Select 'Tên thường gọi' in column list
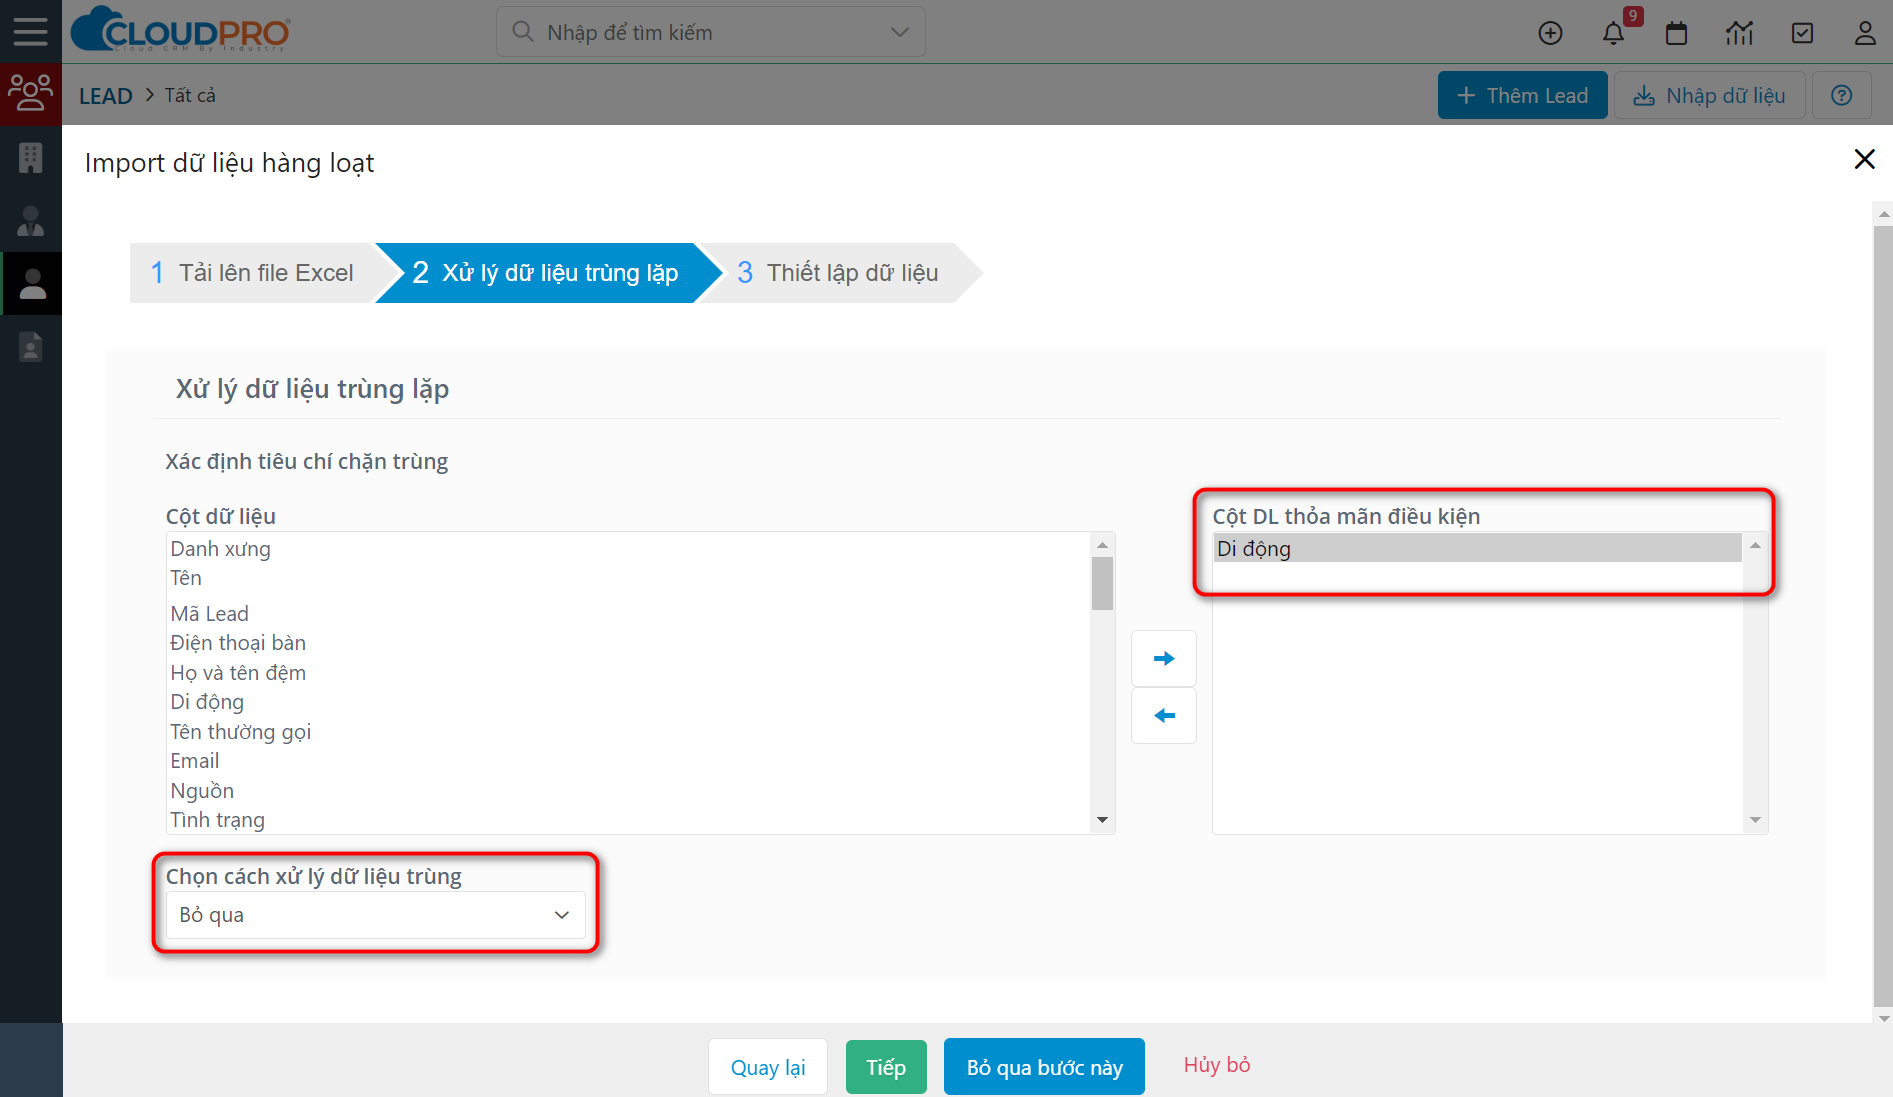 click(x=629, y=732)
